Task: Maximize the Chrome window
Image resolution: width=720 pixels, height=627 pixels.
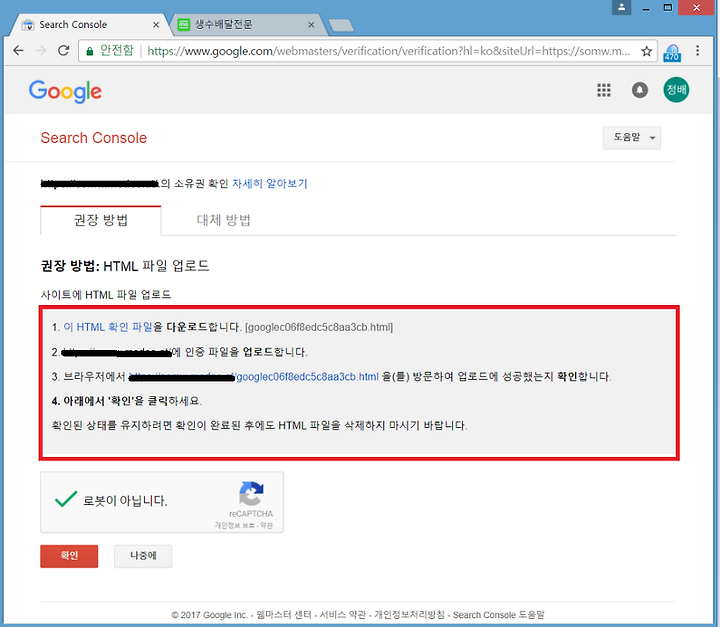Action: (x=668, y=8)
